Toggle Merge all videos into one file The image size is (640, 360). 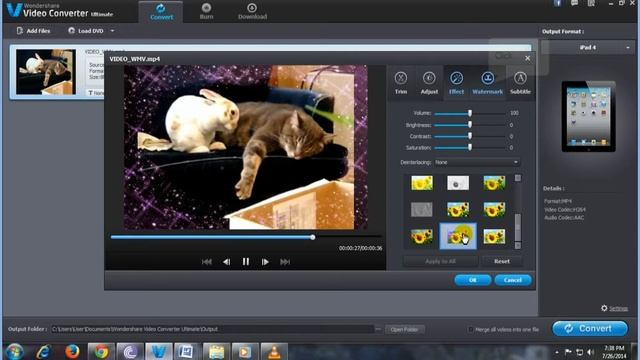point(470,329)
